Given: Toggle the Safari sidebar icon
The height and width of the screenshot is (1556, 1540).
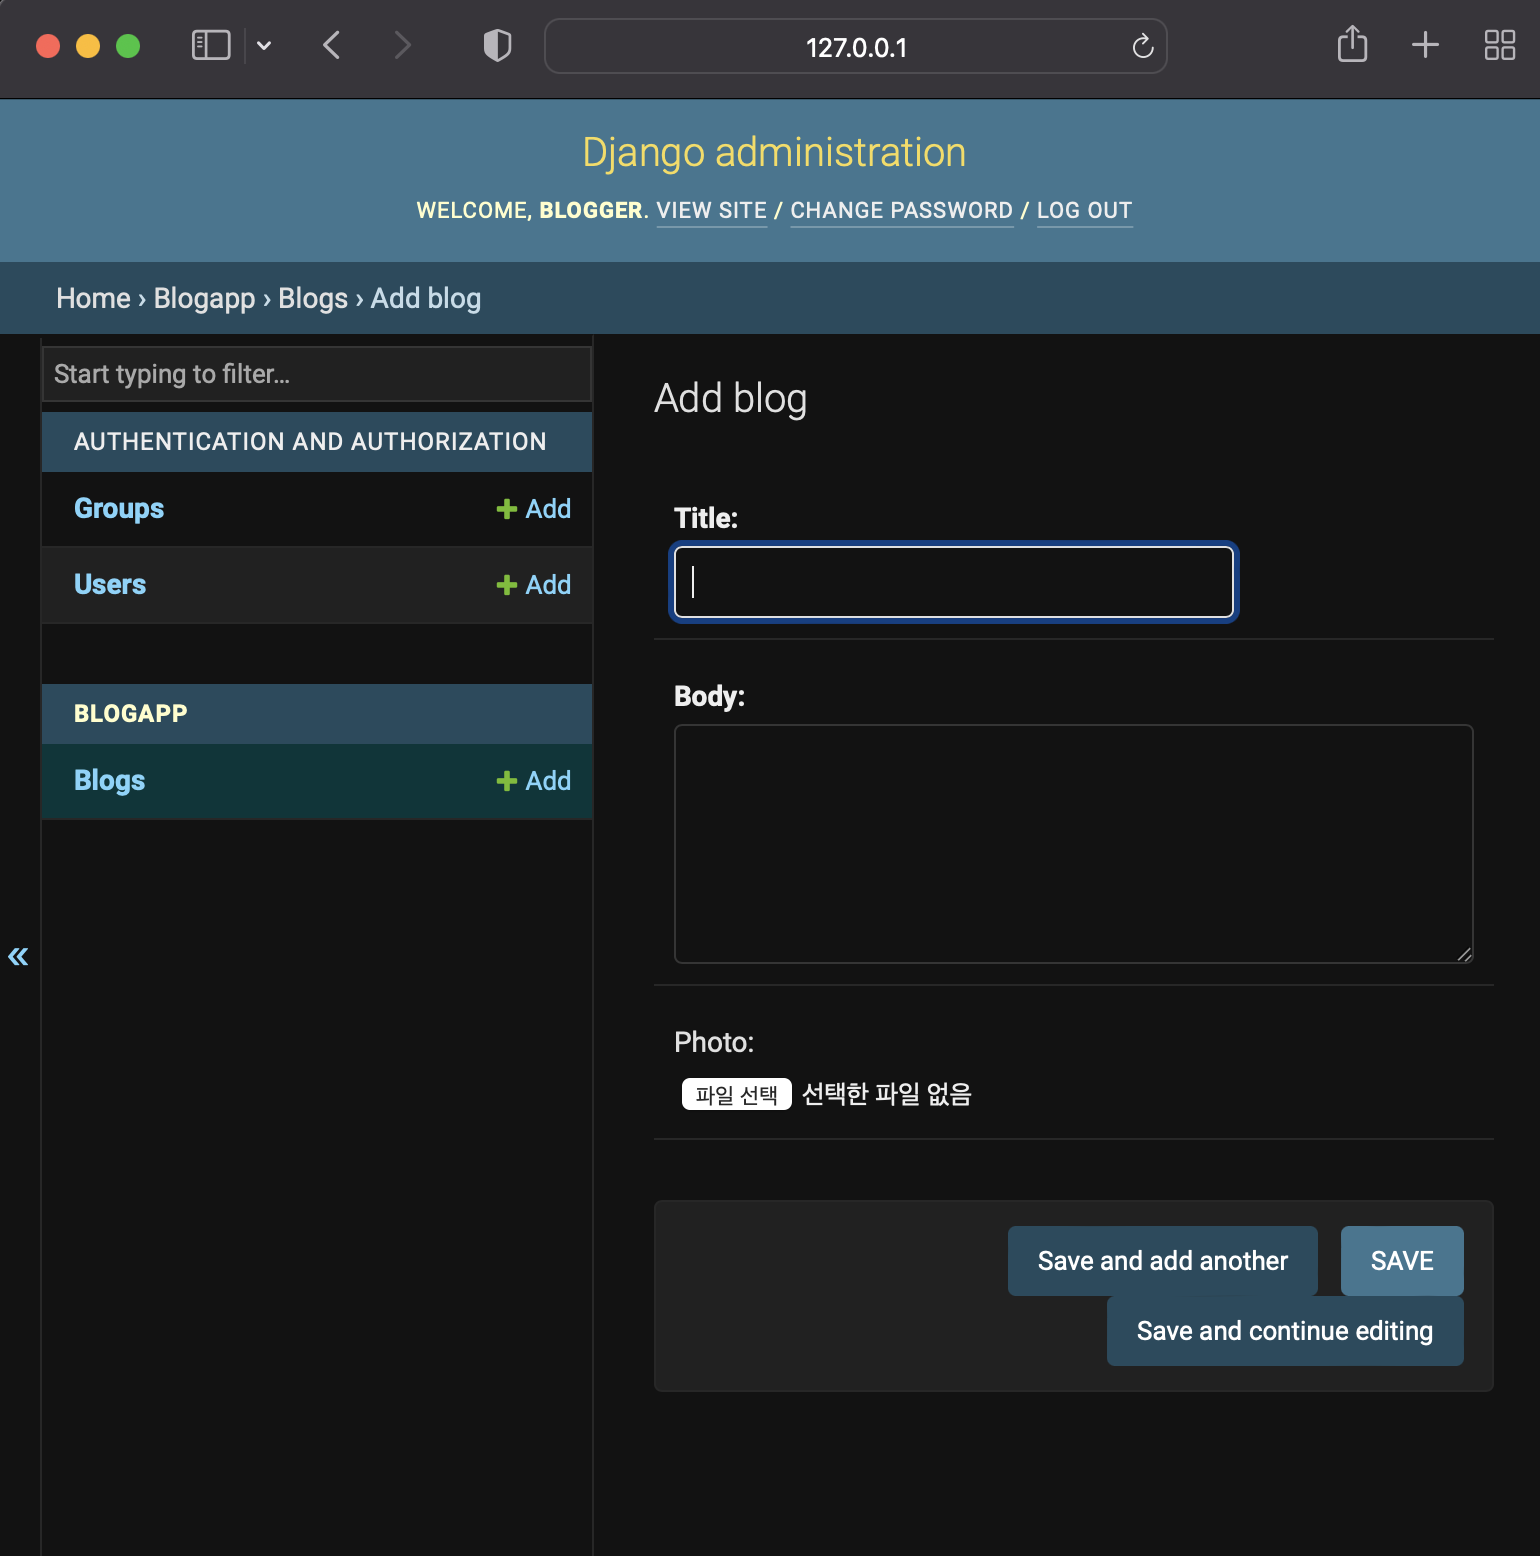Looking at the screenshot, I should pyautogui.click(x=211, y=45).
